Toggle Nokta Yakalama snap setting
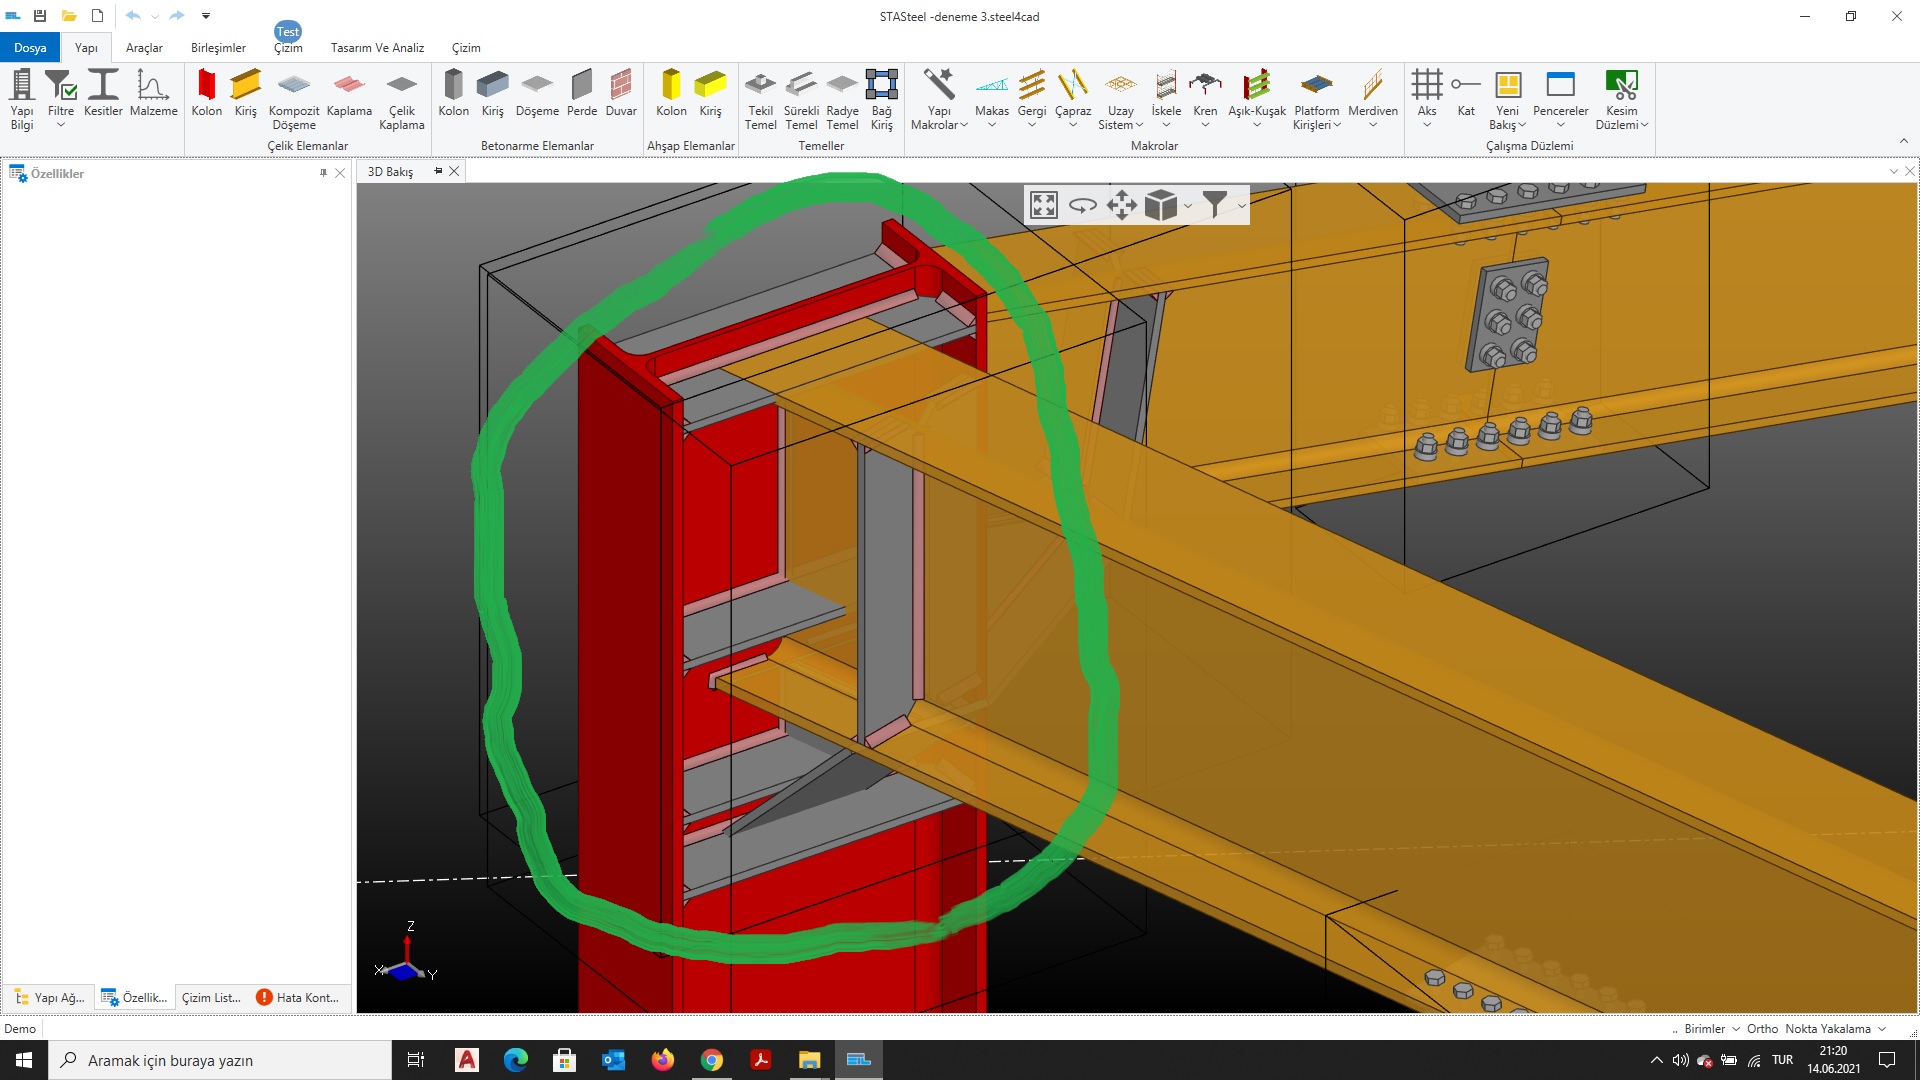 tap(1827, 1029)
